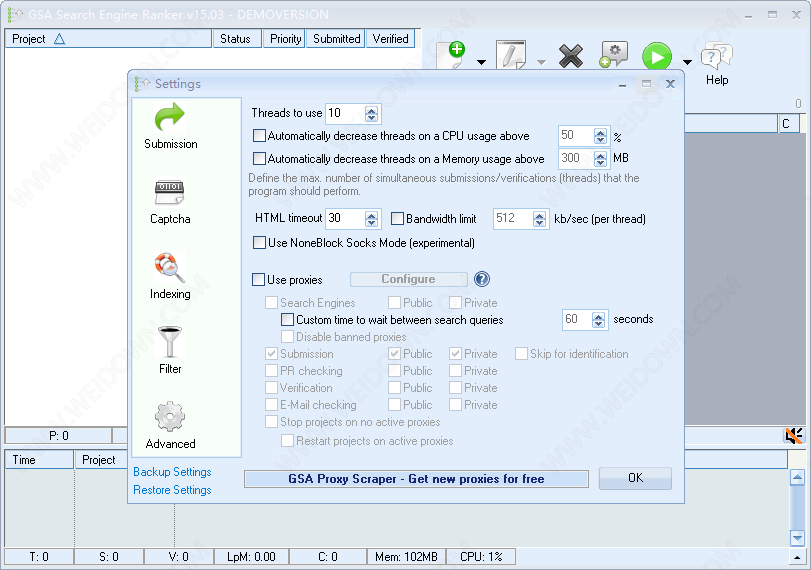
Task: Click the log scrollbar down arrow
Action: click(x=797, y=538)
